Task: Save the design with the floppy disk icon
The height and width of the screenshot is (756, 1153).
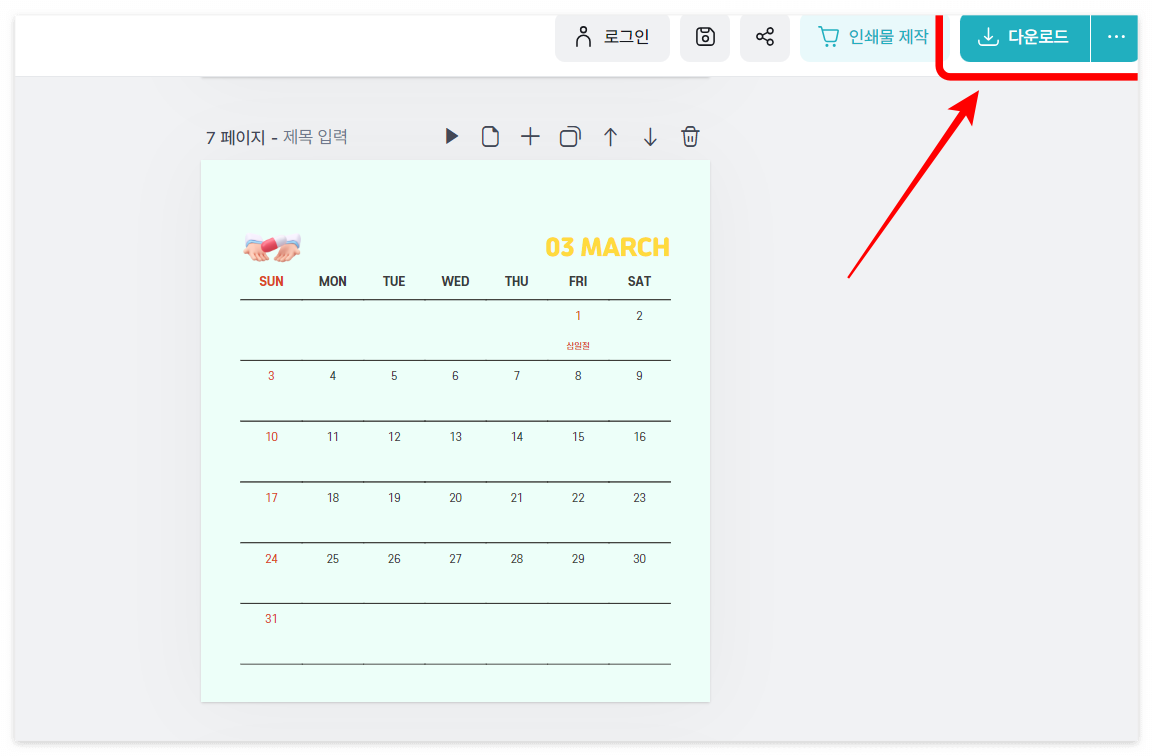Action: tap(705, 36)
